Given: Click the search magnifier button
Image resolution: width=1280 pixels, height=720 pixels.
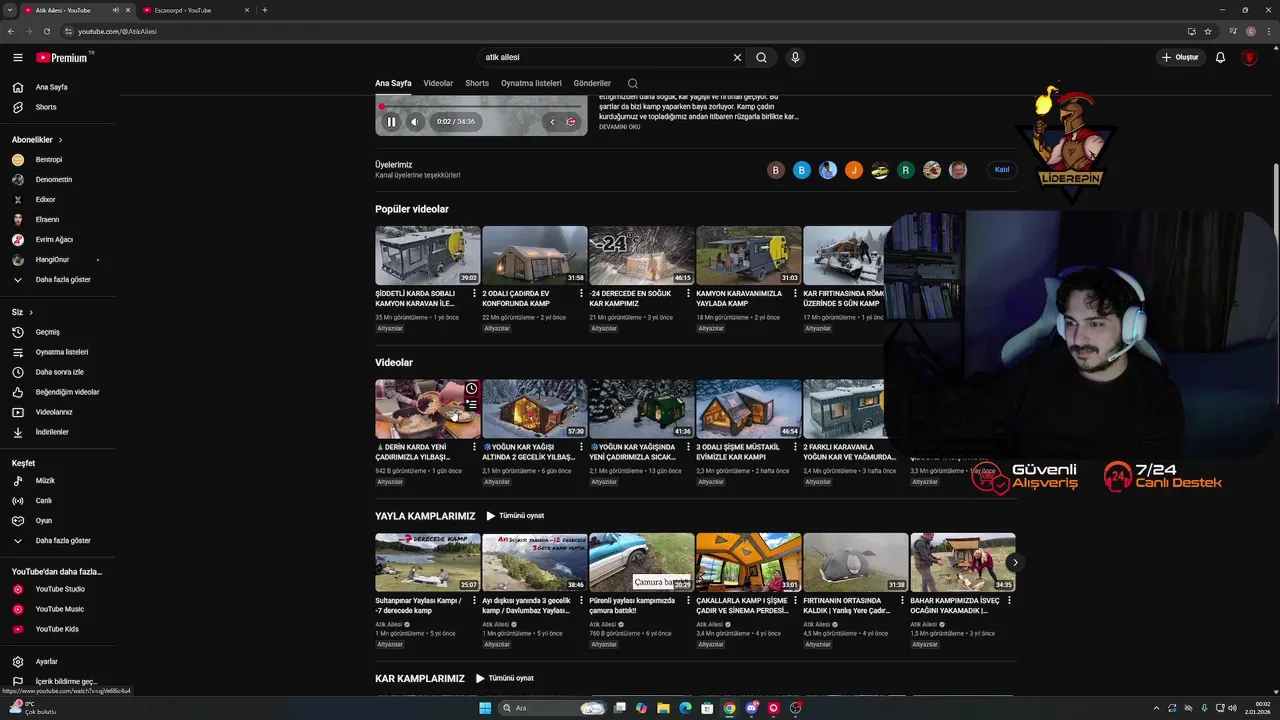Looking at the screenshot, I should [761, 58].
